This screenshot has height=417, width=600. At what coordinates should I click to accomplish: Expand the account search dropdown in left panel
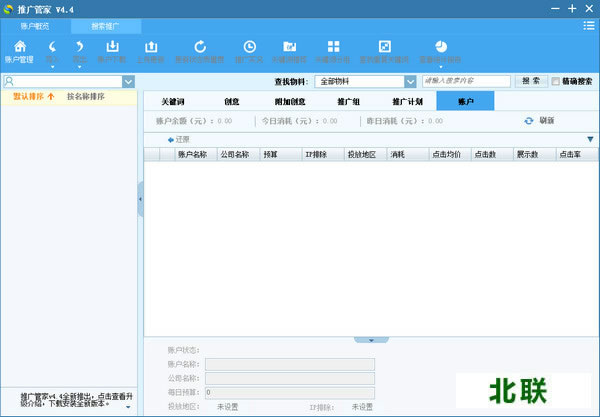click(127, 81)
